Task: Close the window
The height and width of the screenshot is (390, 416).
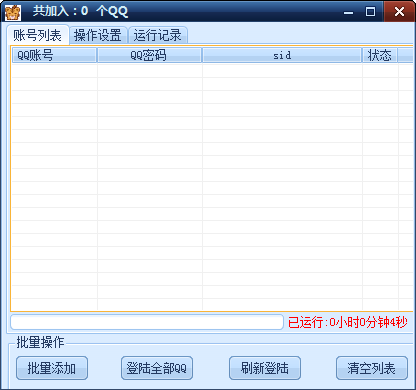Action: (x=399, y=12)
